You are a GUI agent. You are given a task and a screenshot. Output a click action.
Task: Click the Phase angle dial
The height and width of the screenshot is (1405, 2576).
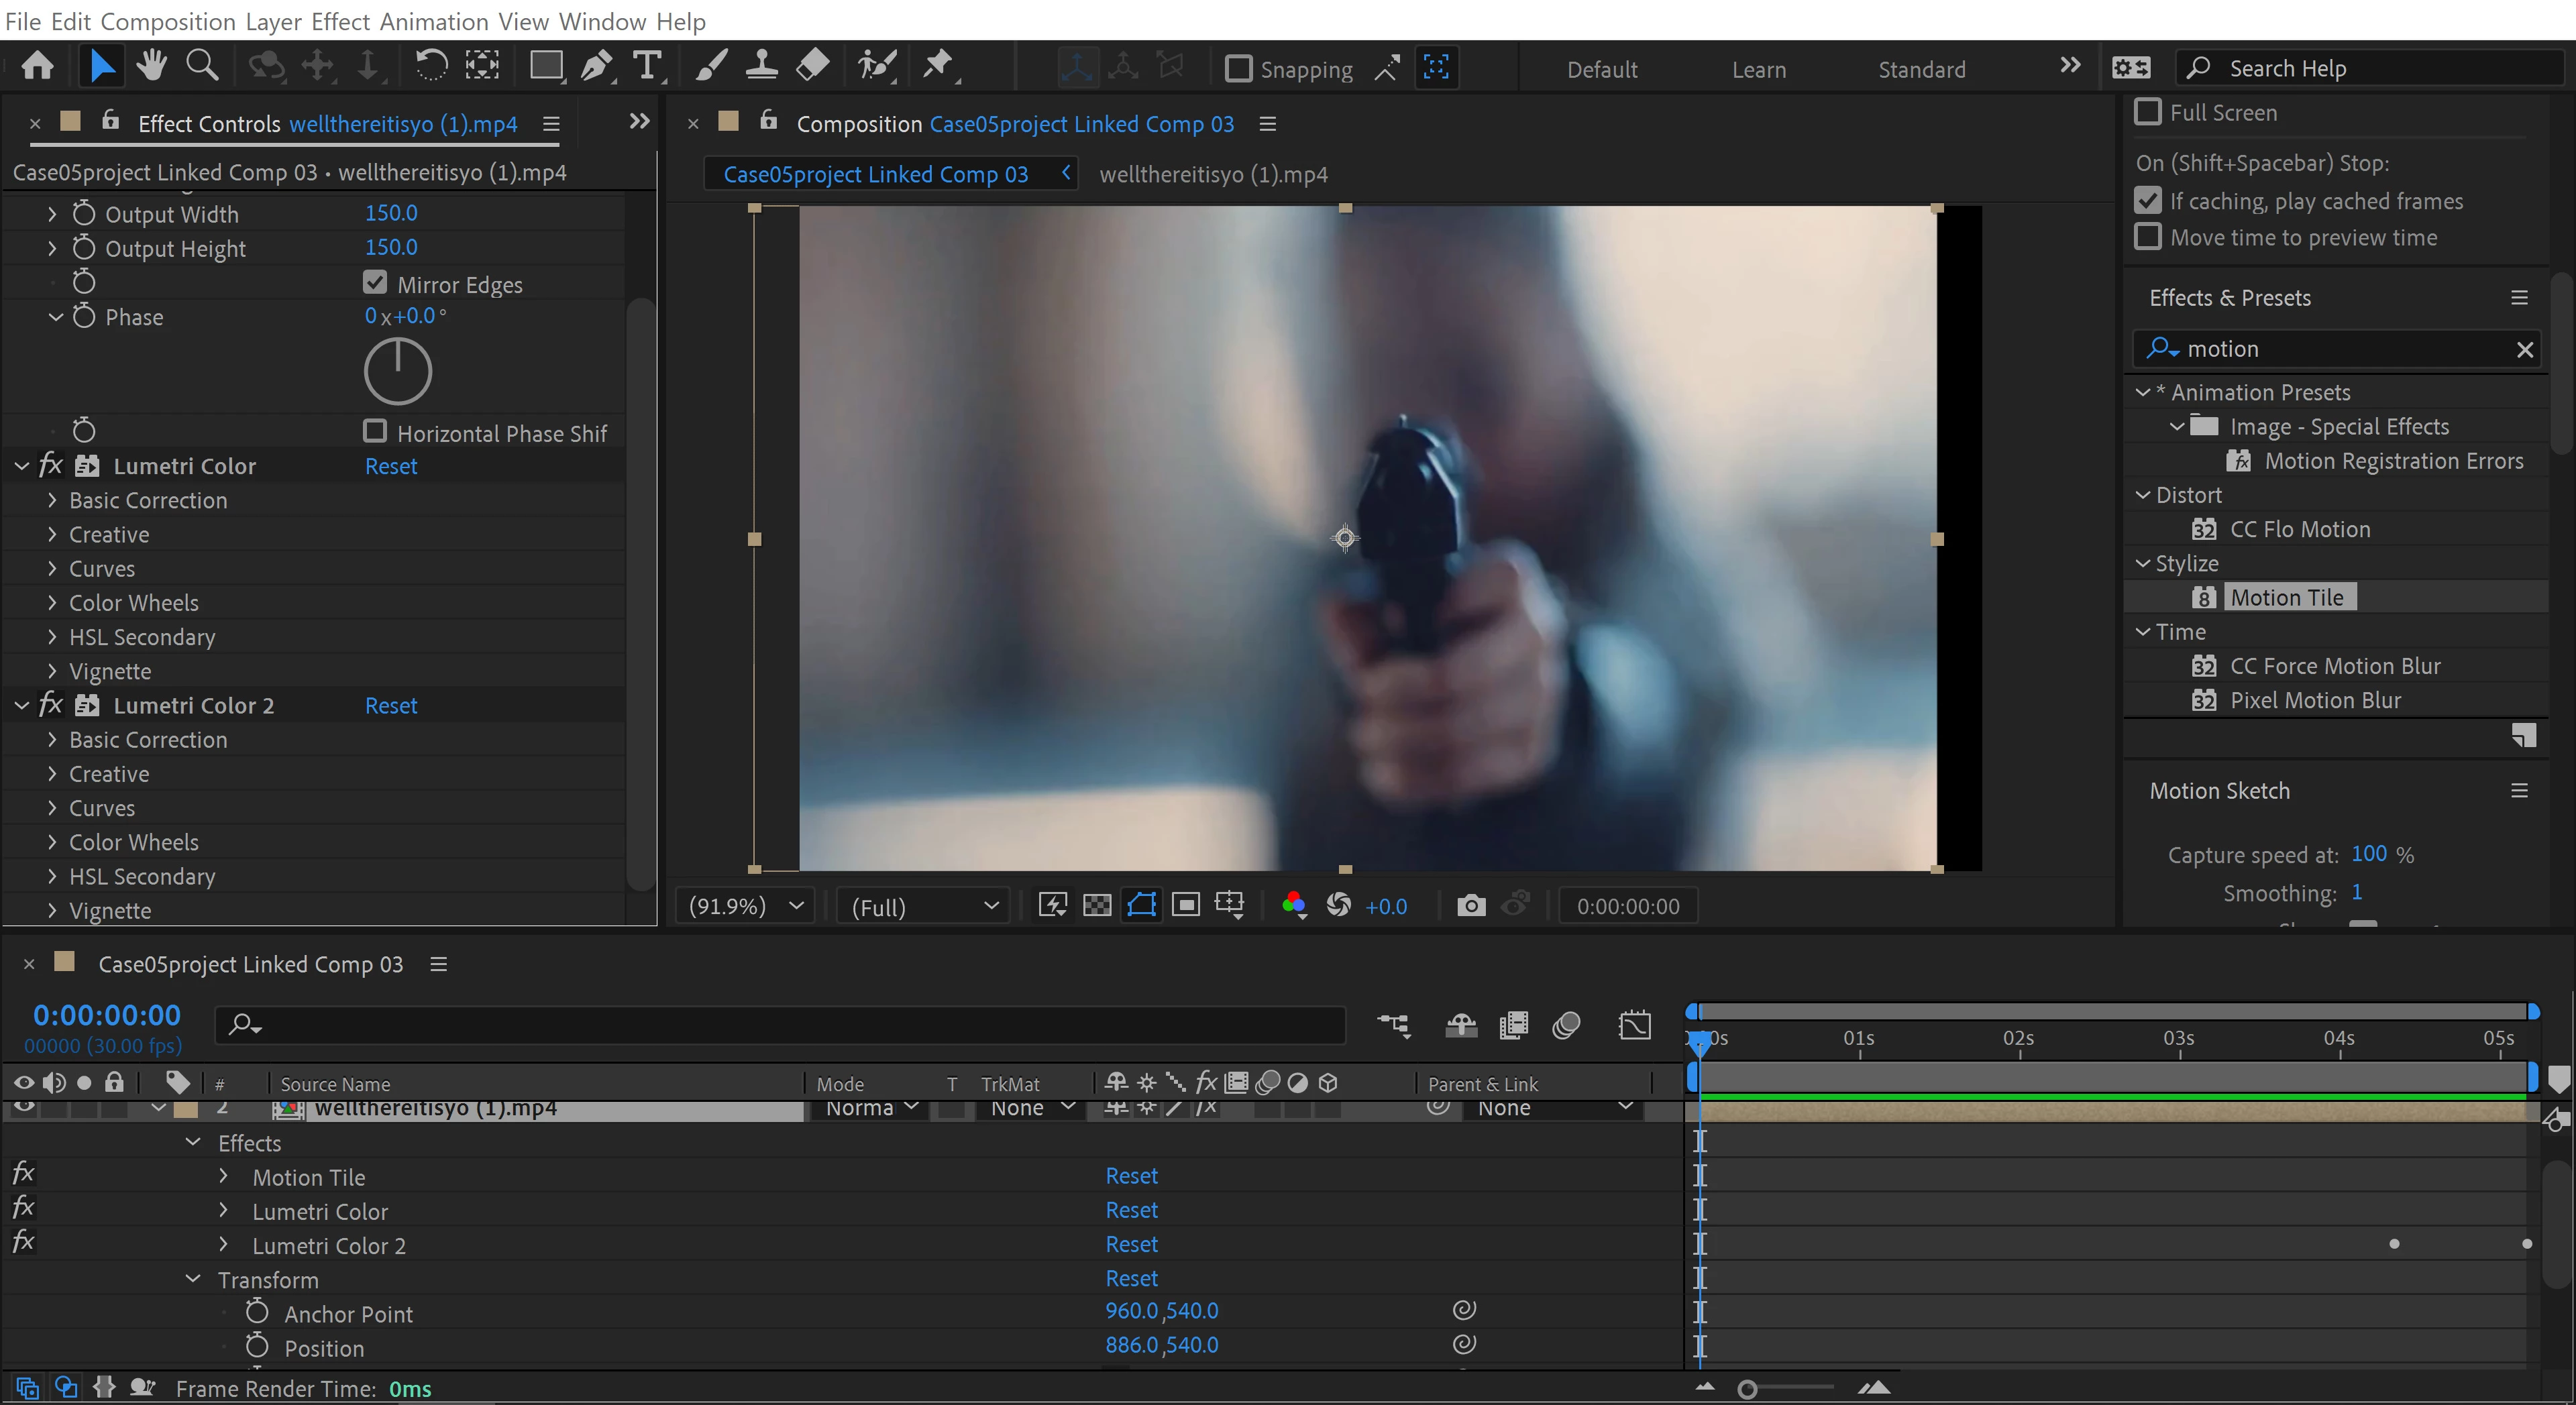tap(397, 371)
